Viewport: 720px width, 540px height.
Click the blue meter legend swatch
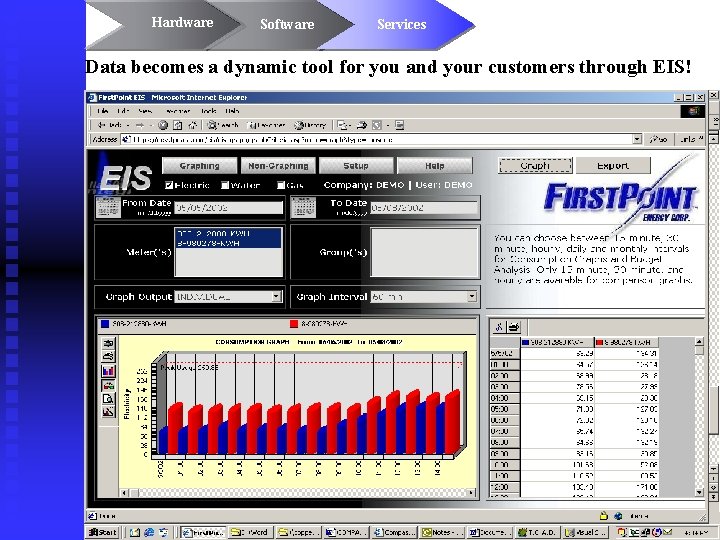click(x=105, y=324)
